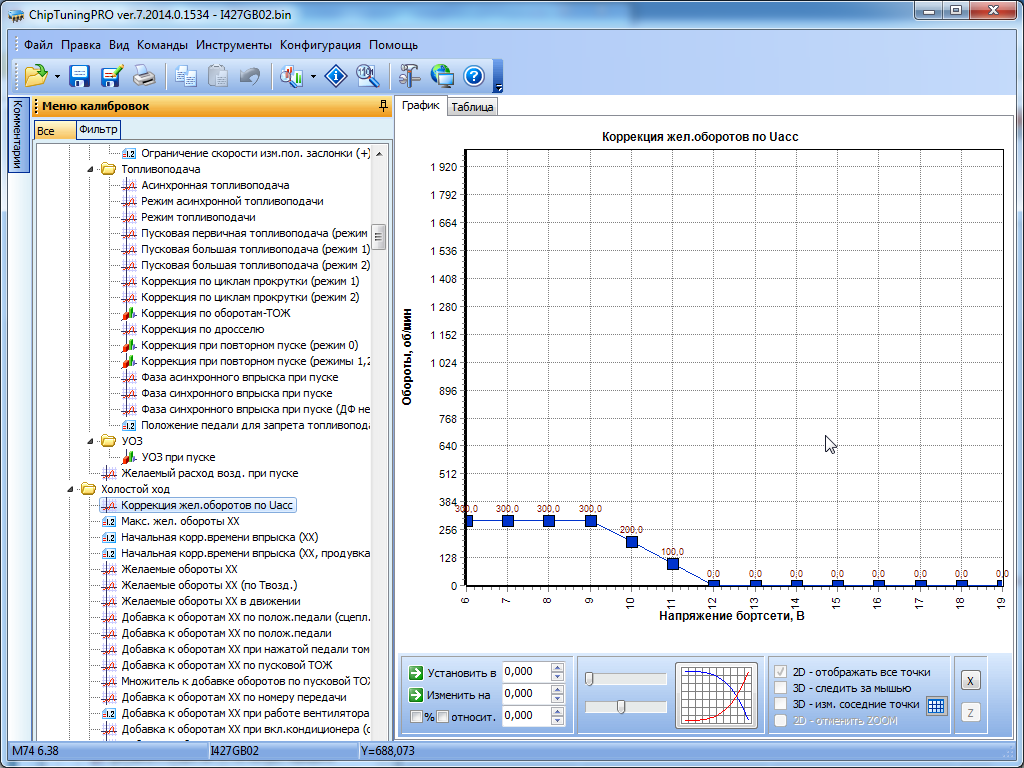This screenshot has height=768, width=1024.
Task: Click the blue diamond info icon
Action: 337,76
